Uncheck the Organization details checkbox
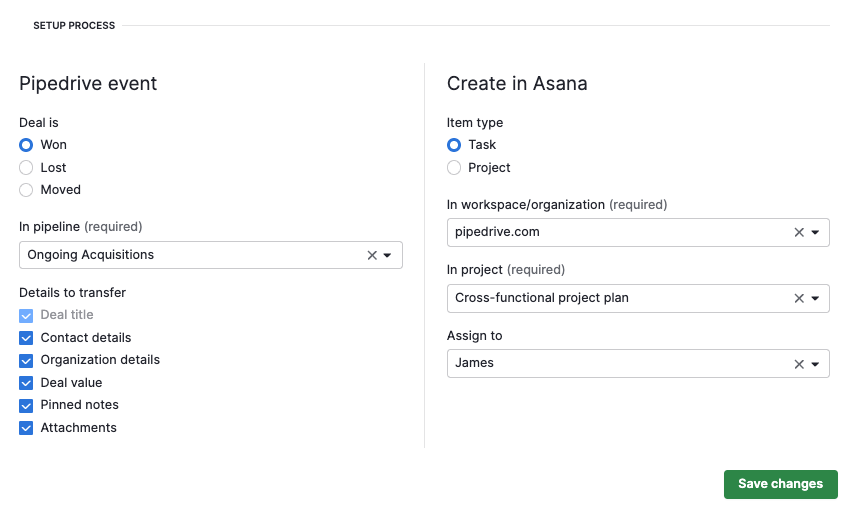 tap(26, 360)
